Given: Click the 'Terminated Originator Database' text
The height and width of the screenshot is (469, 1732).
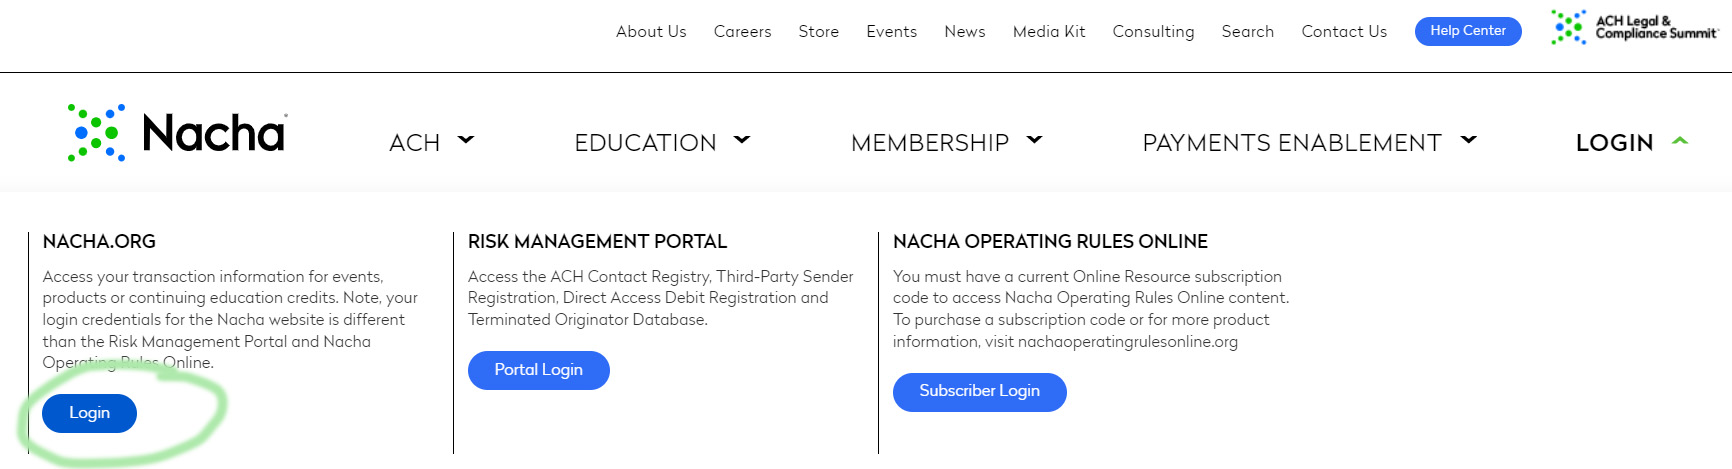Looking at the screenshot, I should (x=586, y=320).
